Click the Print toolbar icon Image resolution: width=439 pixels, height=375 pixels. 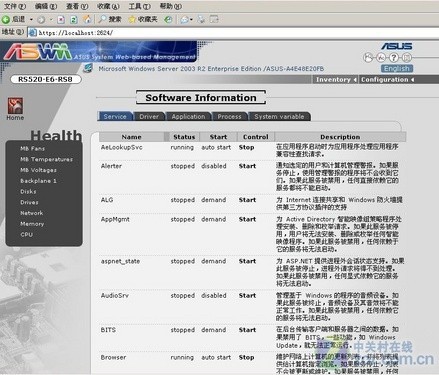coord(201,19)
